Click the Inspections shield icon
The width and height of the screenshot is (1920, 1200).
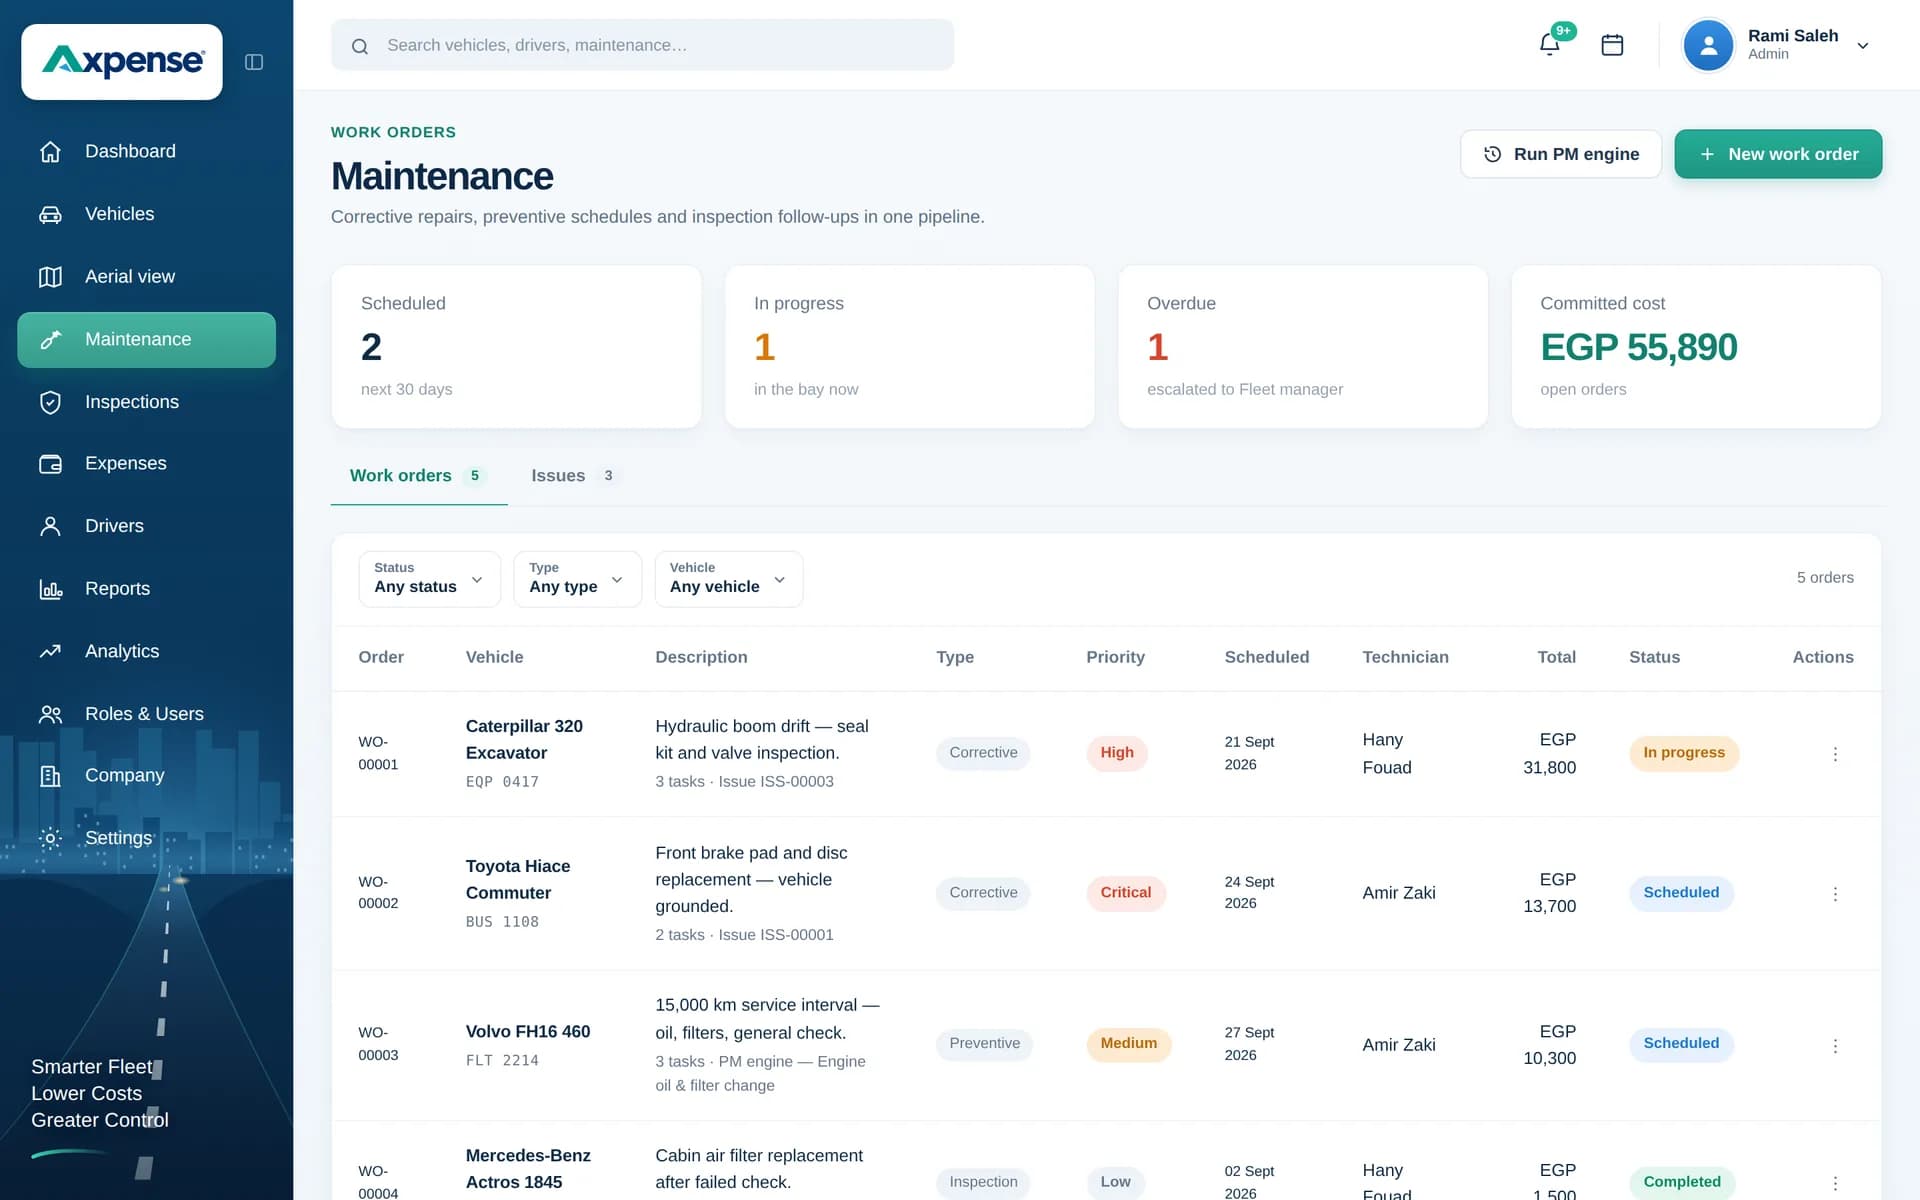[50, 402]
